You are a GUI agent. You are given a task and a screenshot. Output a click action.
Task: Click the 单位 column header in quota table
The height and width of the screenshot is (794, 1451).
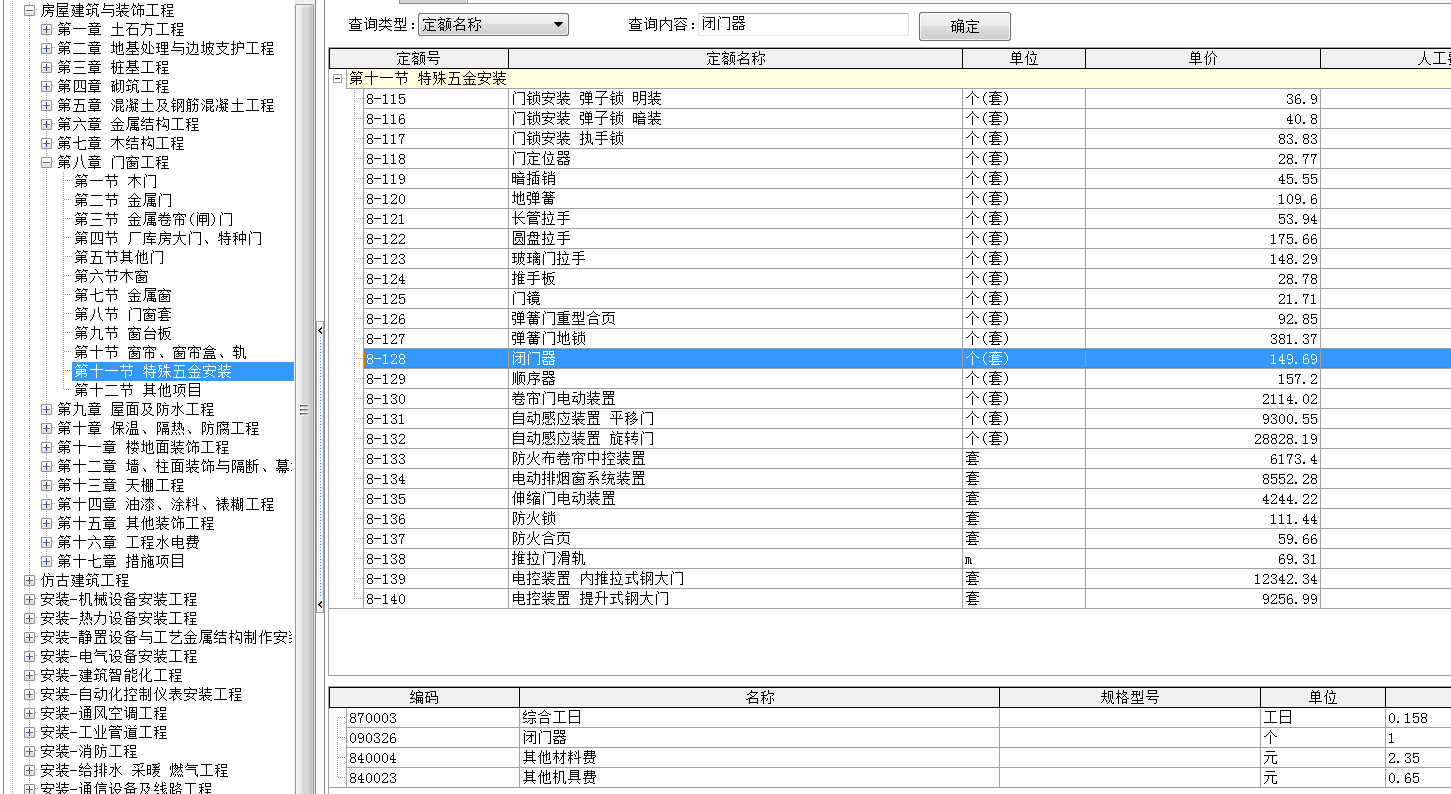click(x=1024, y=59)
